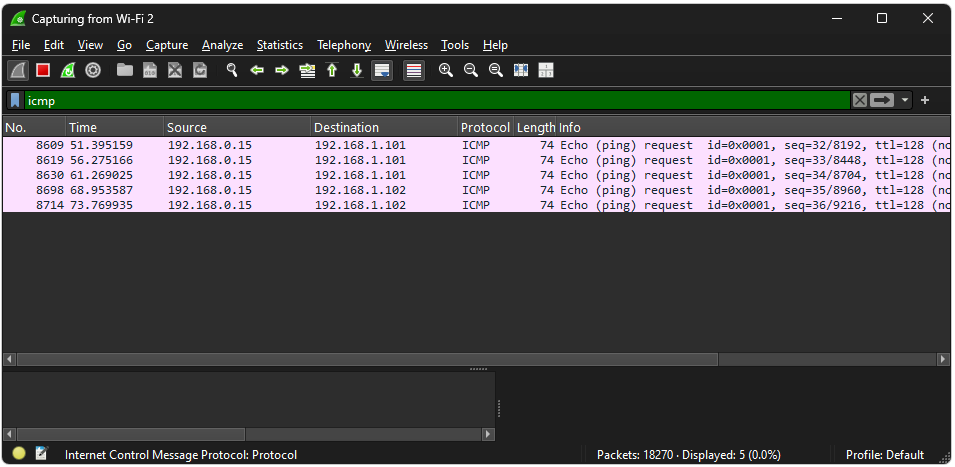Add a new filter button with plus
This screenshot has width=955, height=467.
pyautogui.click(x=925, y=100)
